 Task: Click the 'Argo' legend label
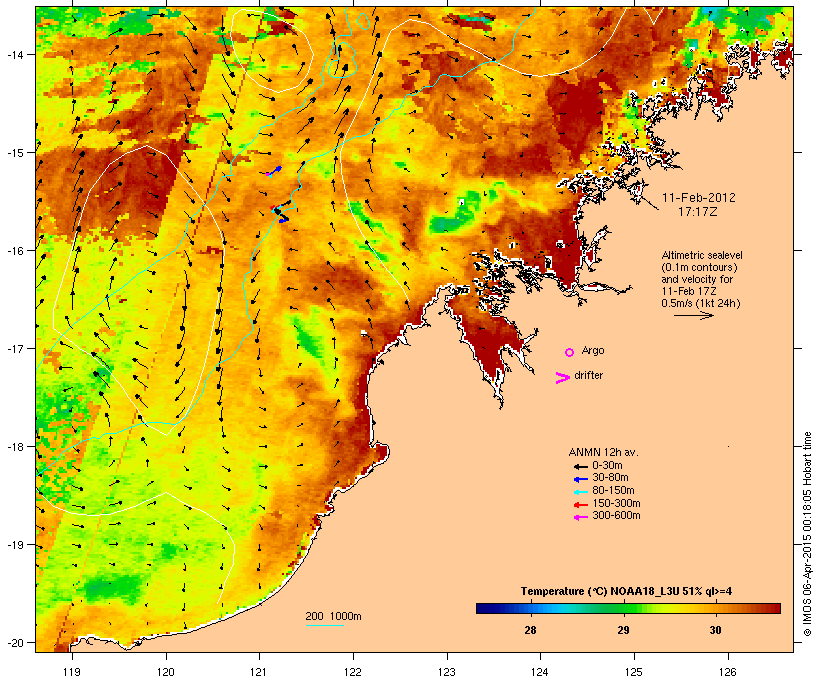click(593, 350)
